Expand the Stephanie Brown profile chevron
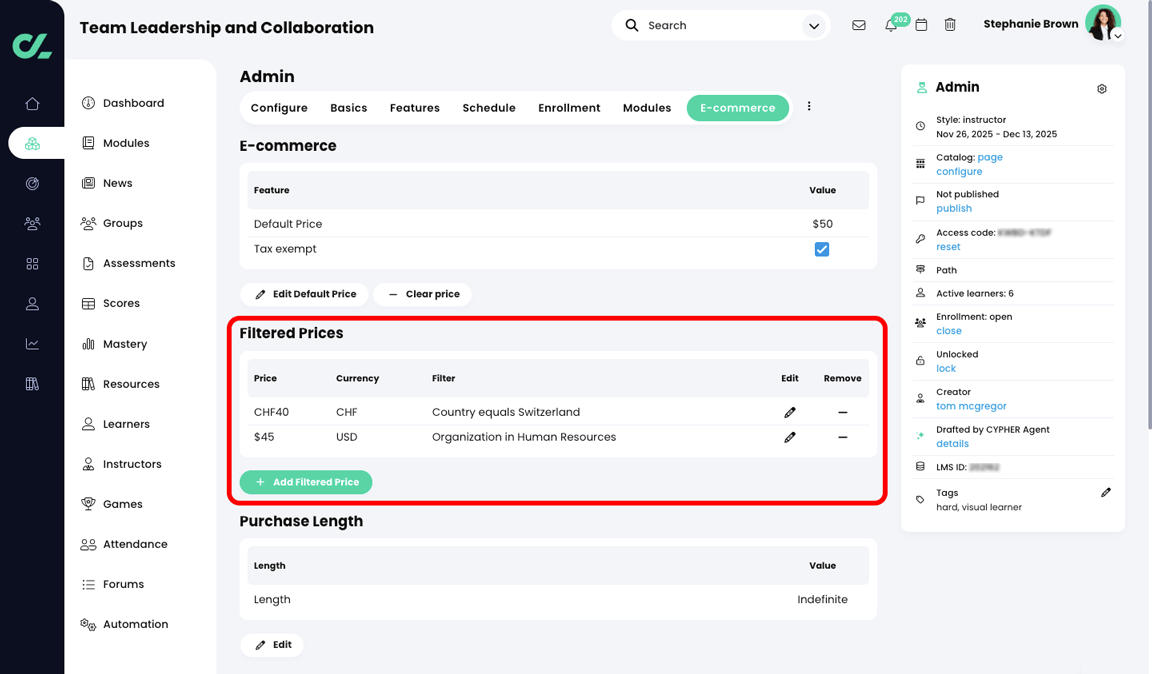The height and width of the screenshot is (674, 1152). (1117, 36)
